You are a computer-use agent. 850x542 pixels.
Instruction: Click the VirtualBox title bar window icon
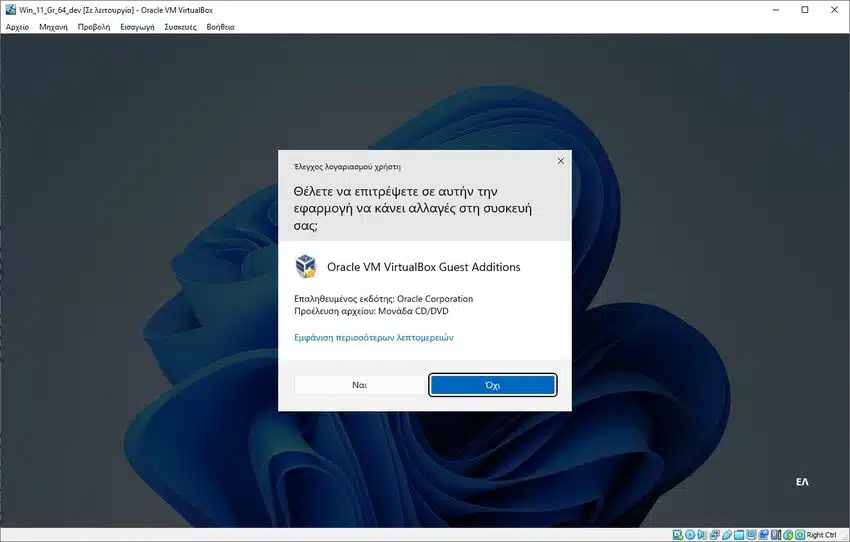point(10,10)
